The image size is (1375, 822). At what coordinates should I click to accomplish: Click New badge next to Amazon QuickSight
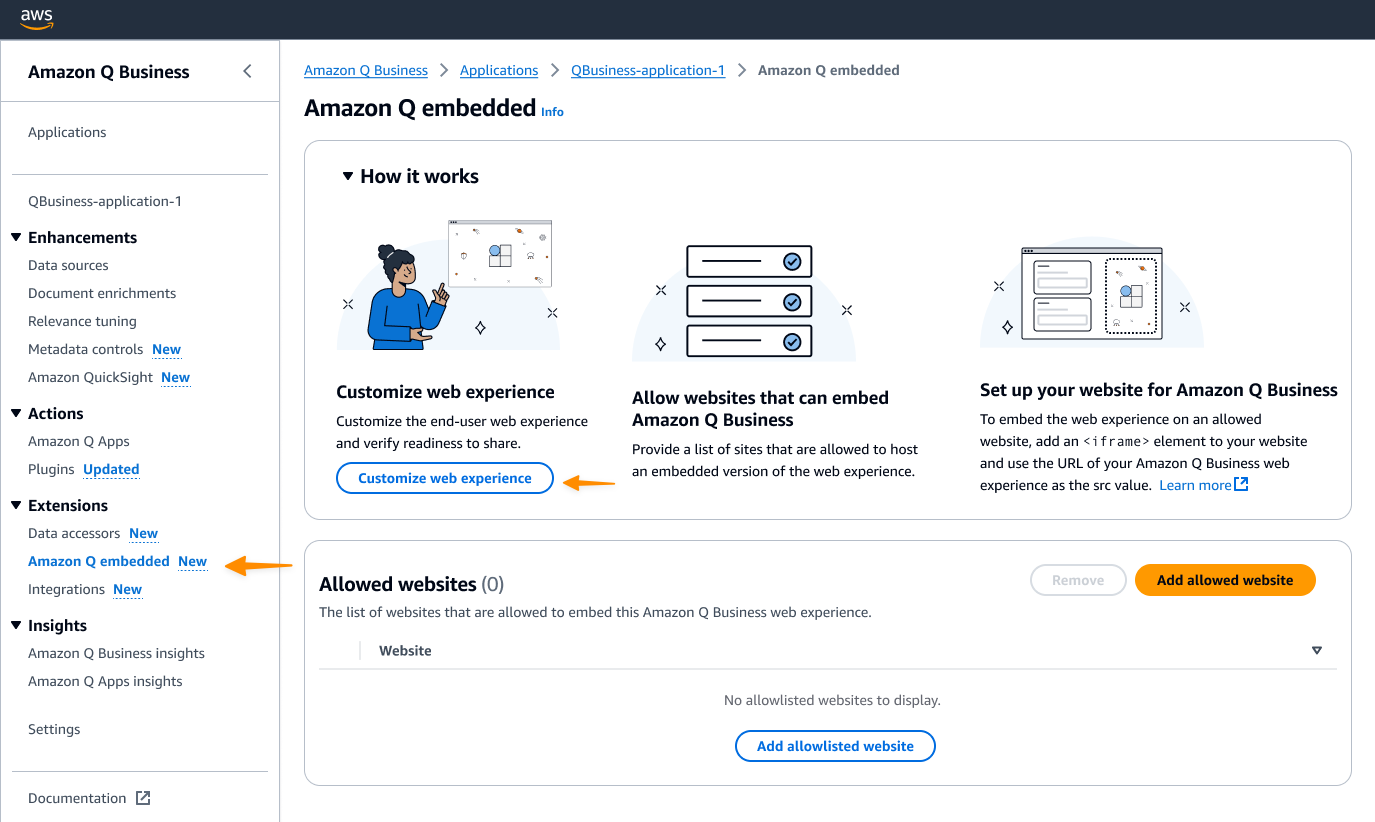[175, 377]
